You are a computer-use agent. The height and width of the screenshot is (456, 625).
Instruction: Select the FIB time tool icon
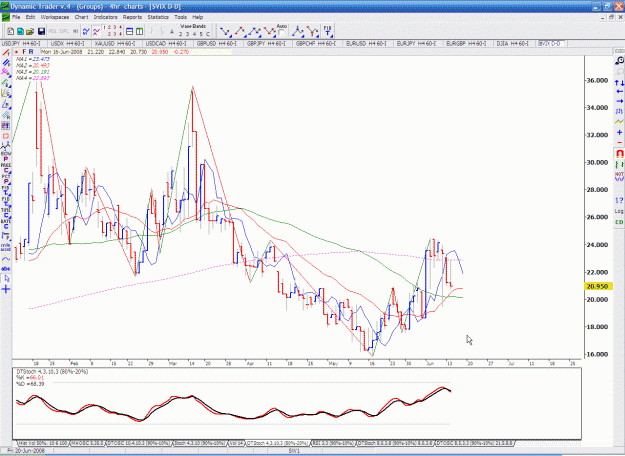point(327,31)
